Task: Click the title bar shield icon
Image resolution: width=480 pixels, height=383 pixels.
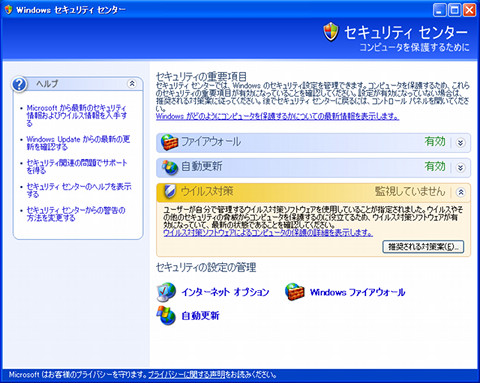Action: click(x=8, y=10)
